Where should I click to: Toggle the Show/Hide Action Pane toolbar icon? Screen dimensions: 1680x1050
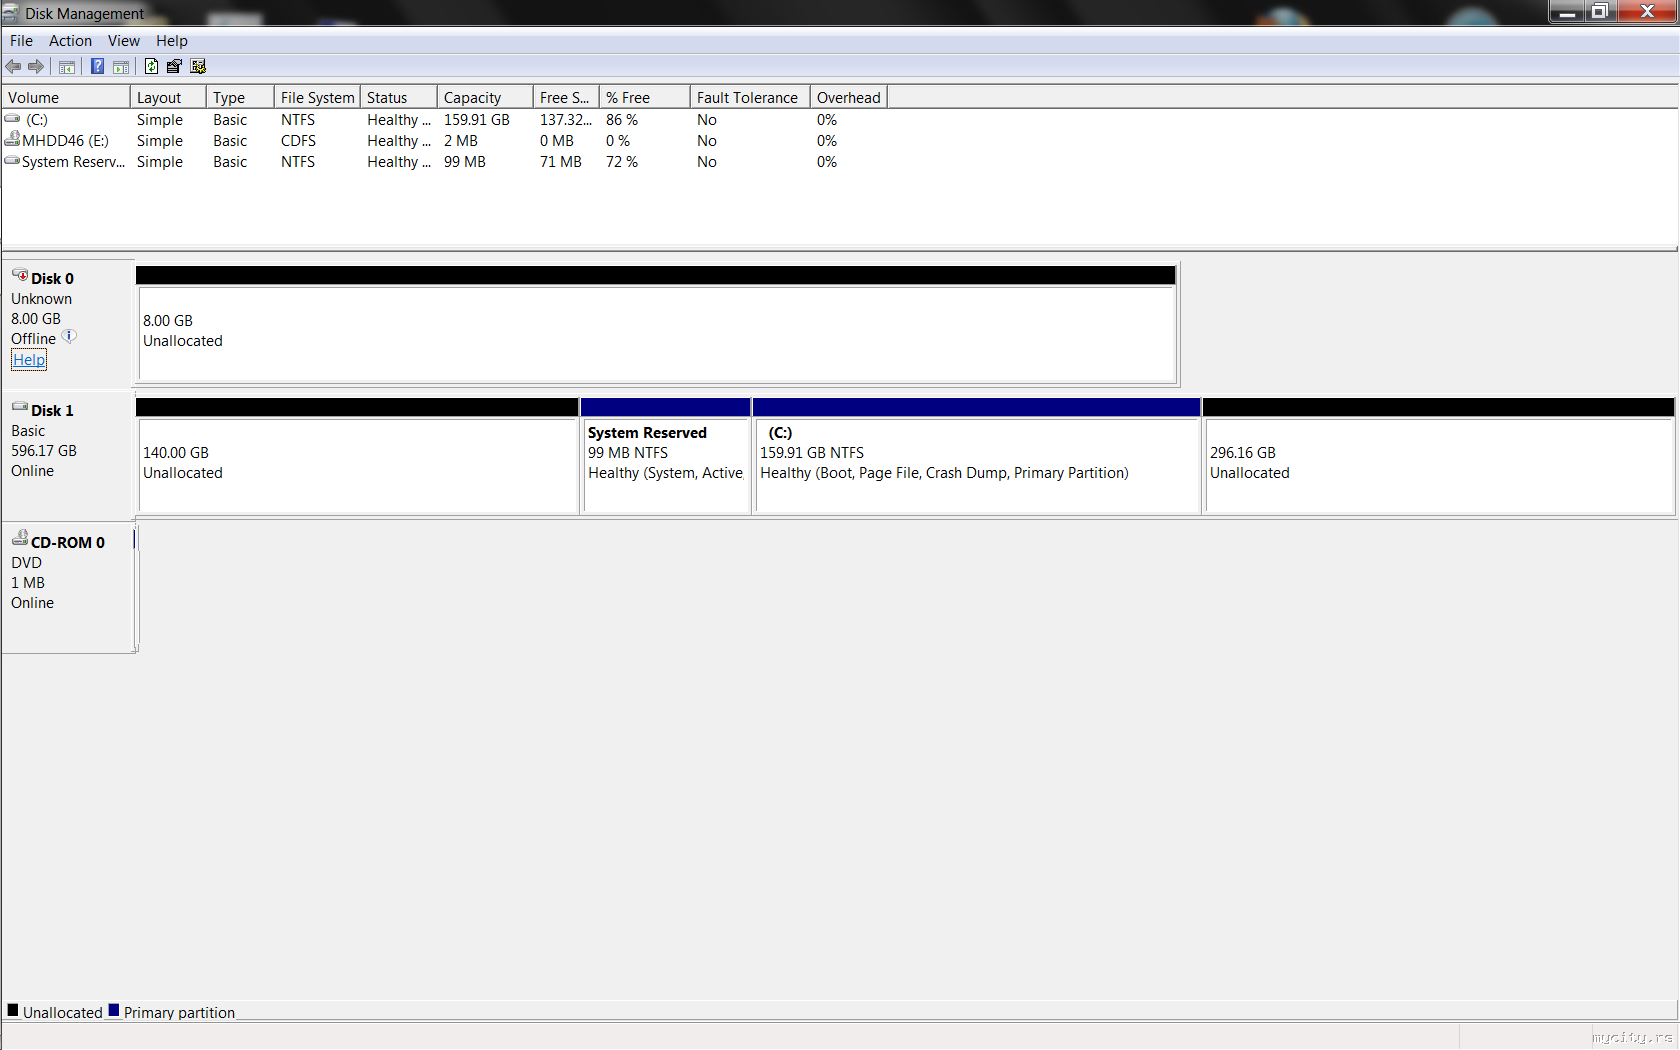coord(121,67)
